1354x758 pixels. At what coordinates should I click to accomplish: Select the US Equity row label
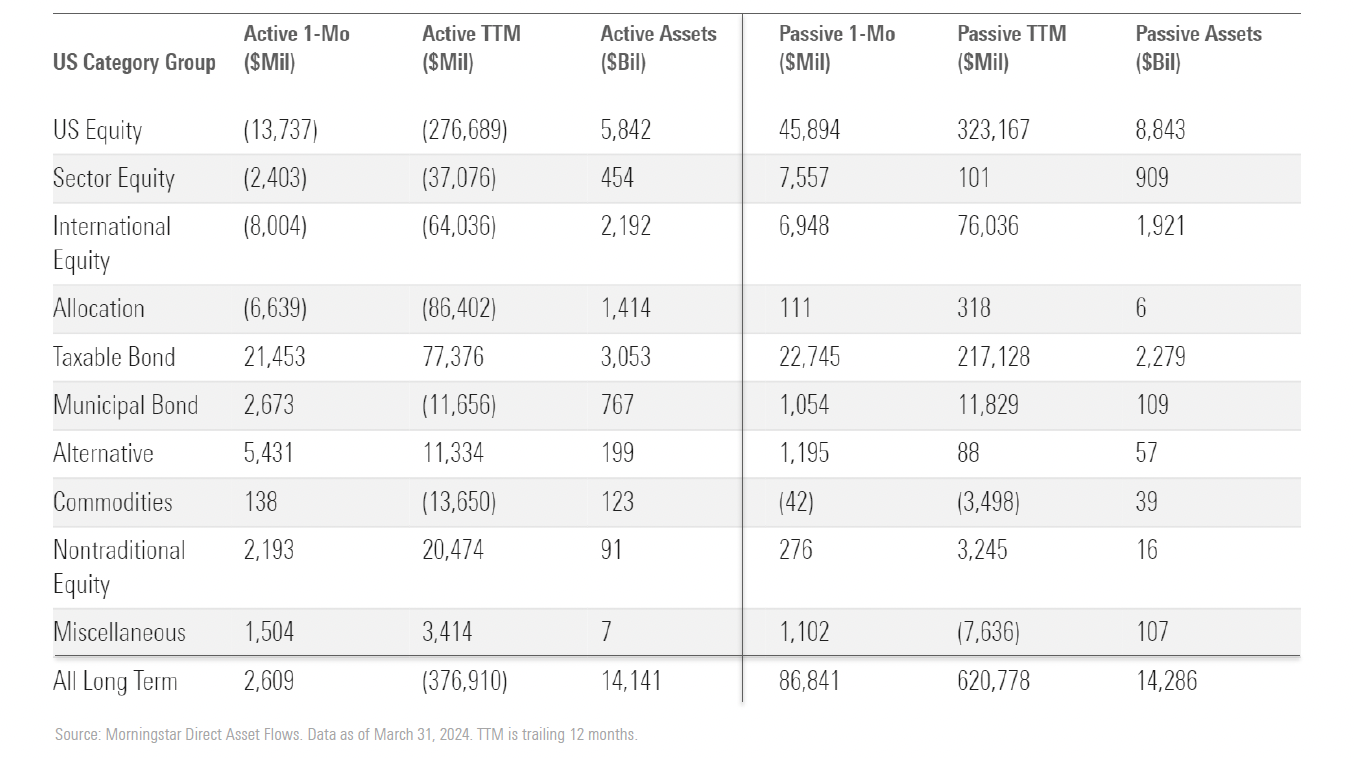click(x=98, y=130)
